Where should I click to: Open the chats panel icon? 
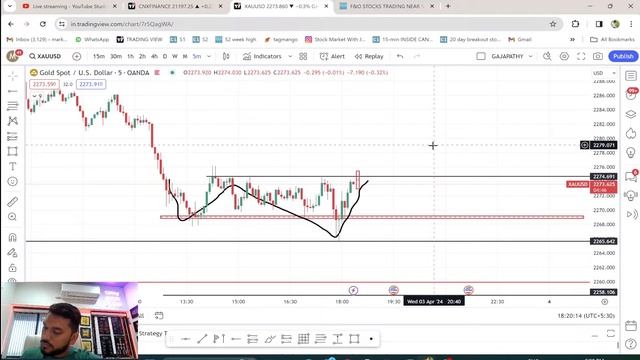pos(631,176)
